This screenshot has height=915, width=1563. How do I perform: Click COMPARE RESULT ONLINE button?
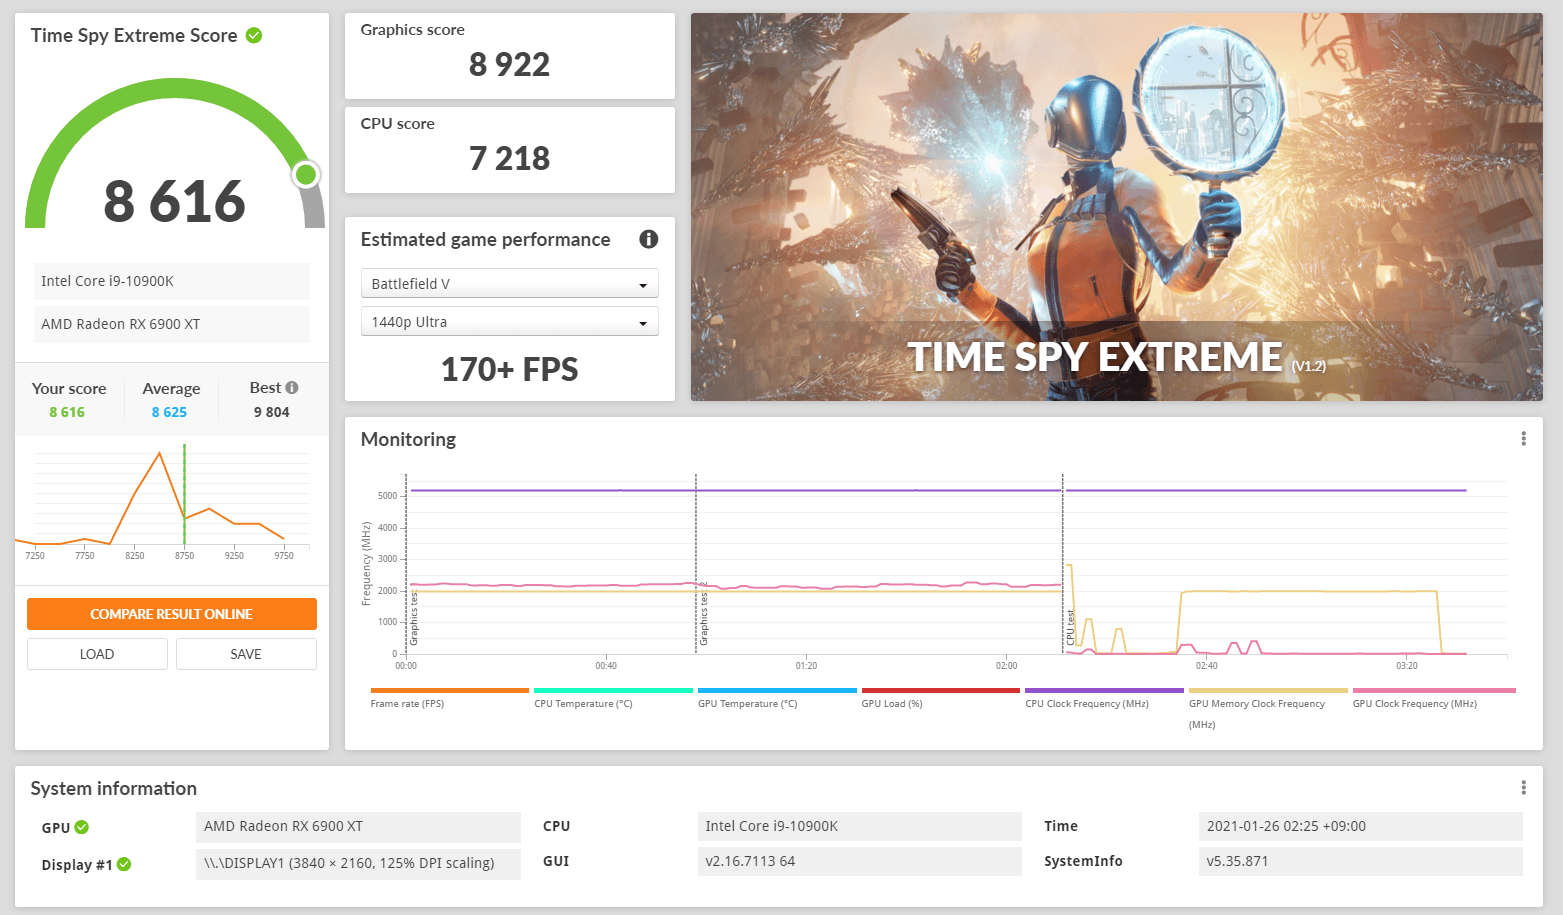172,614
